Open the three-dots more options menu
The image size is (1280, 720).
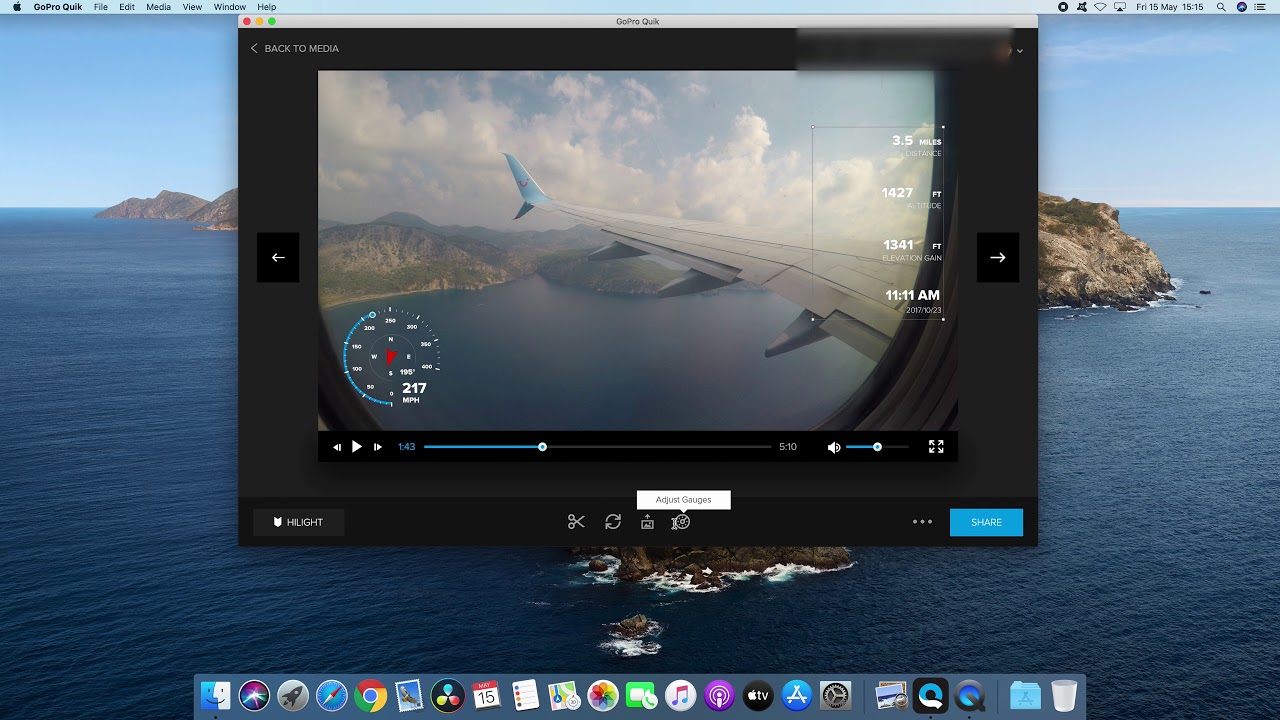pos(922,522)
